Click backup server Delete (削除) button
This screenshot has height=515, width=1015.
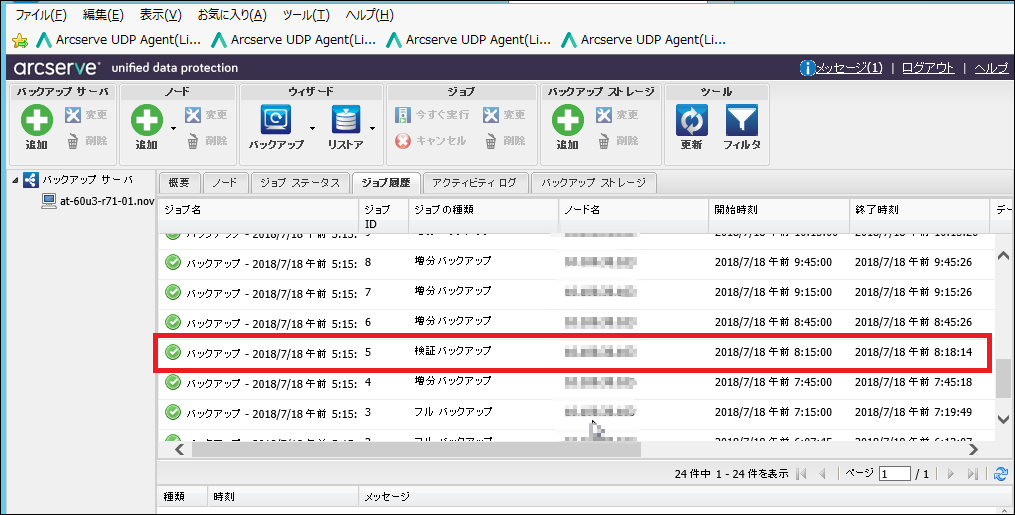point(87,140)
